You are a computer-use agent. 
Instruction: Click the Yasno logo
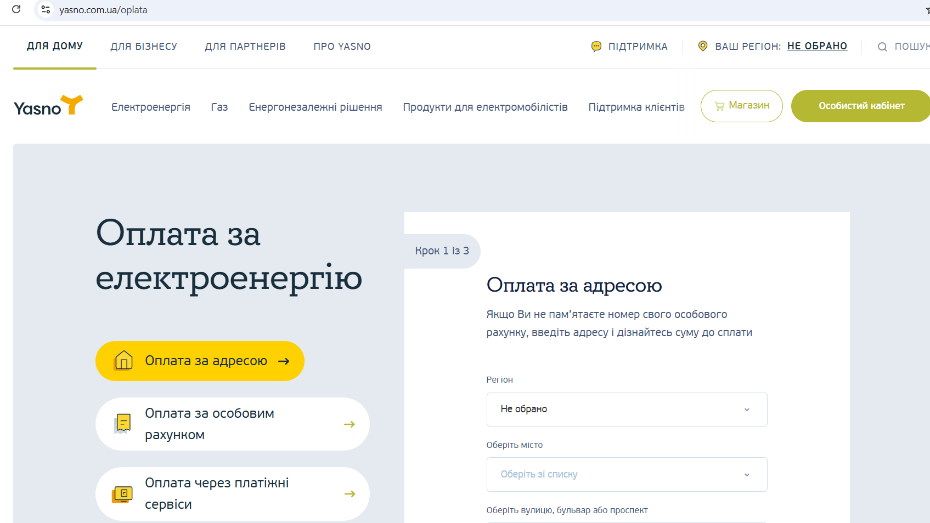[x=48, y=106]
